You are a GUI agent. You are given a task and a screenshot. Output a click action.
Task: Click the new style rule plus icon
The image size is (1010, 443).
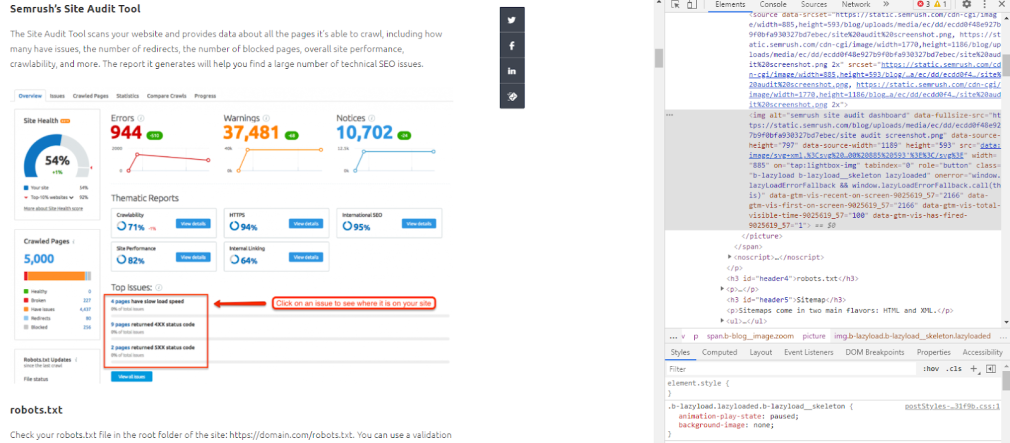(x=974, y=369)
